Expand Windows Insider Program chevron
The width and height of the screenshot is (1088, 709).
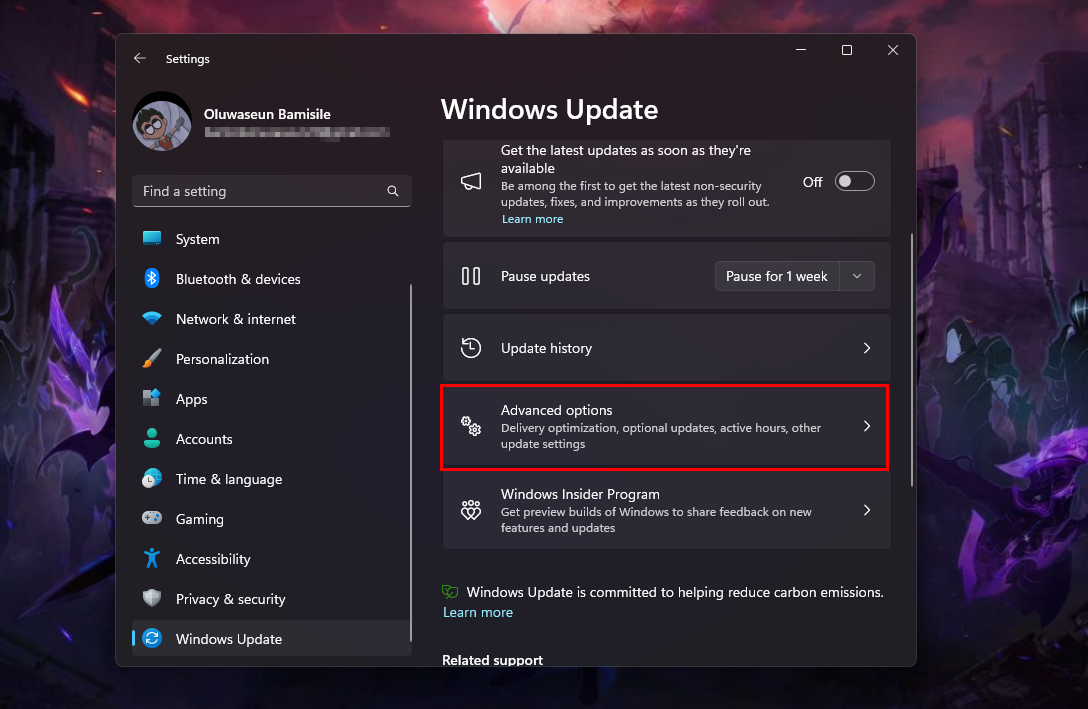point(866,510)
